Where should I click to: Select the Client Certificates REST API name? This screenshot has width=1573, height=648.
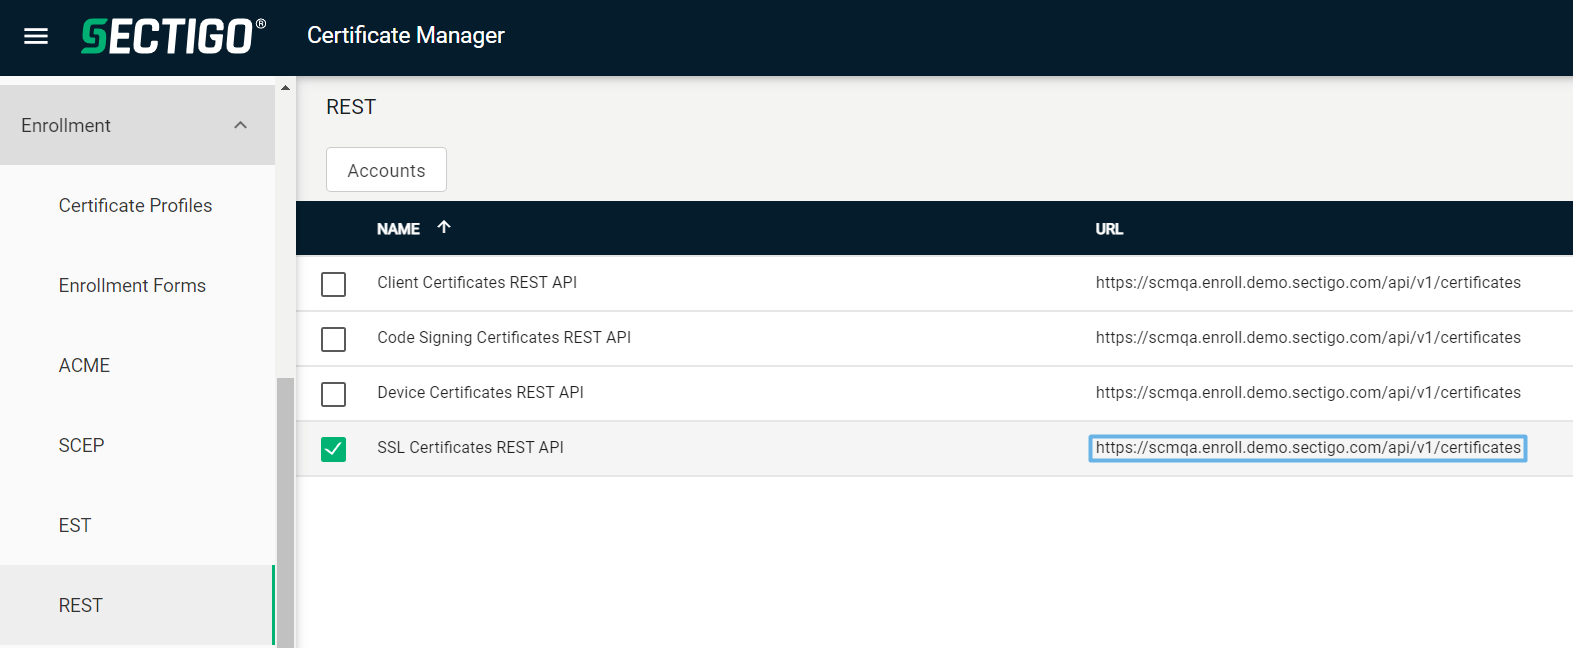point(477,282)
